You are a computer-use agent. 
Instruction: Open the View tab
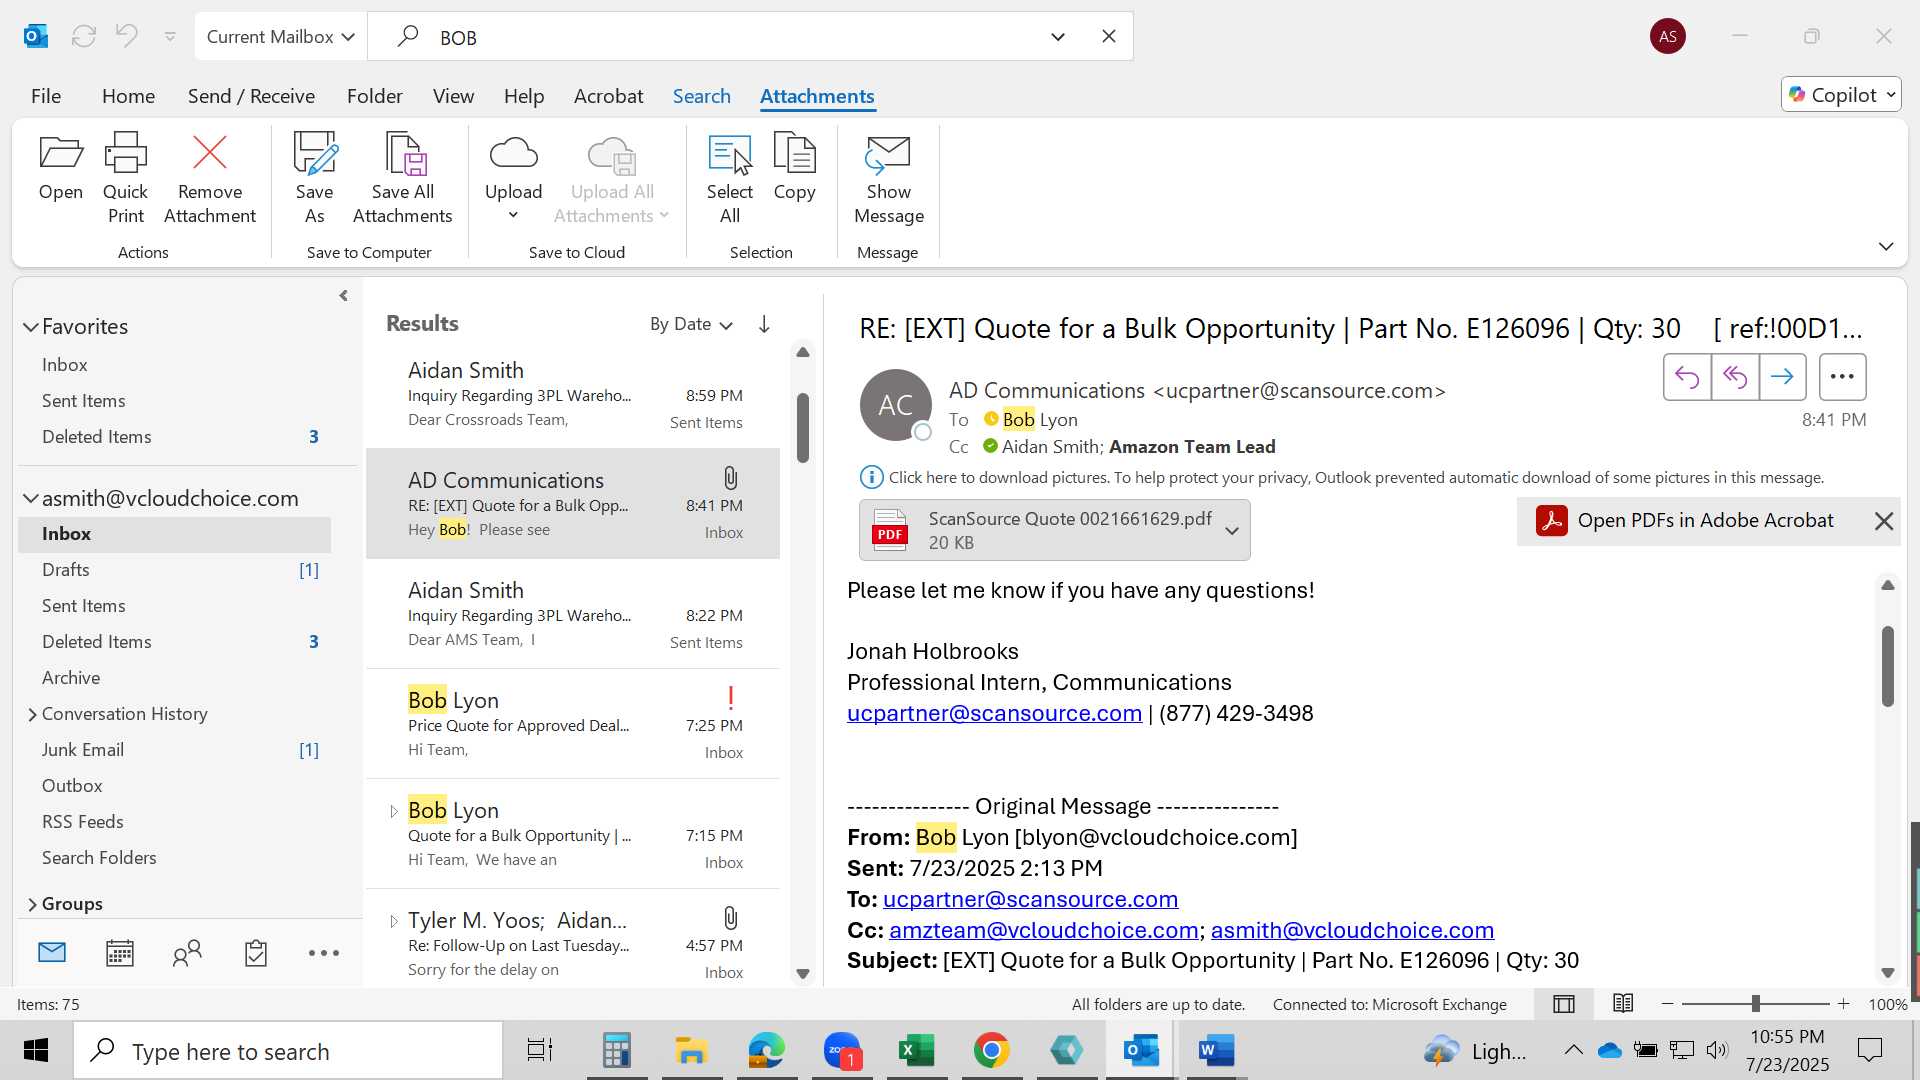(x=453, y=96)
